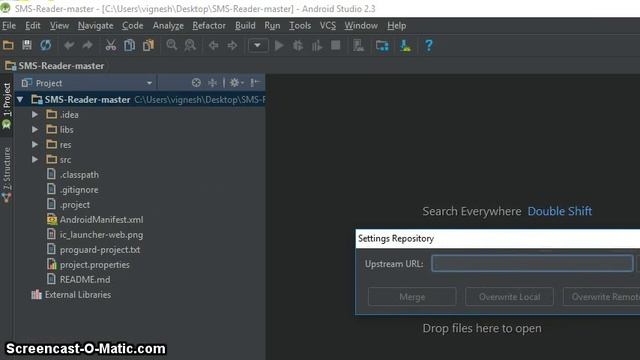Toggle the 1: Project side tab

[x=7, y=105]
